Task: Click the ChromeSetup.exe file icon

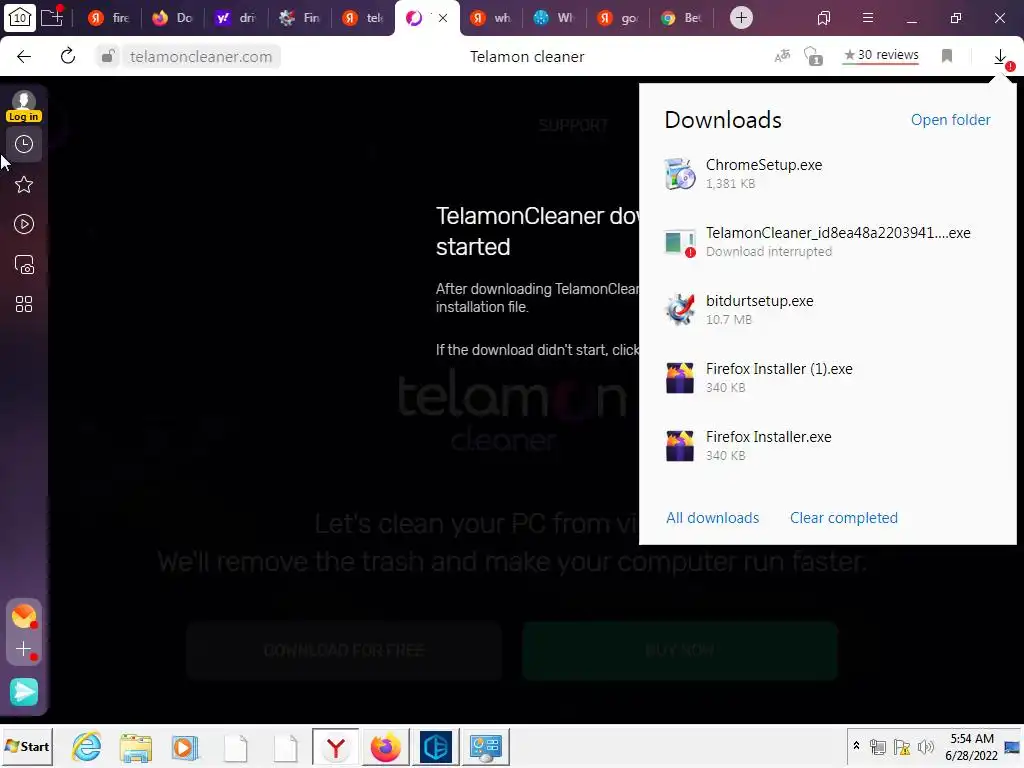Action: [x=680, y=174]
